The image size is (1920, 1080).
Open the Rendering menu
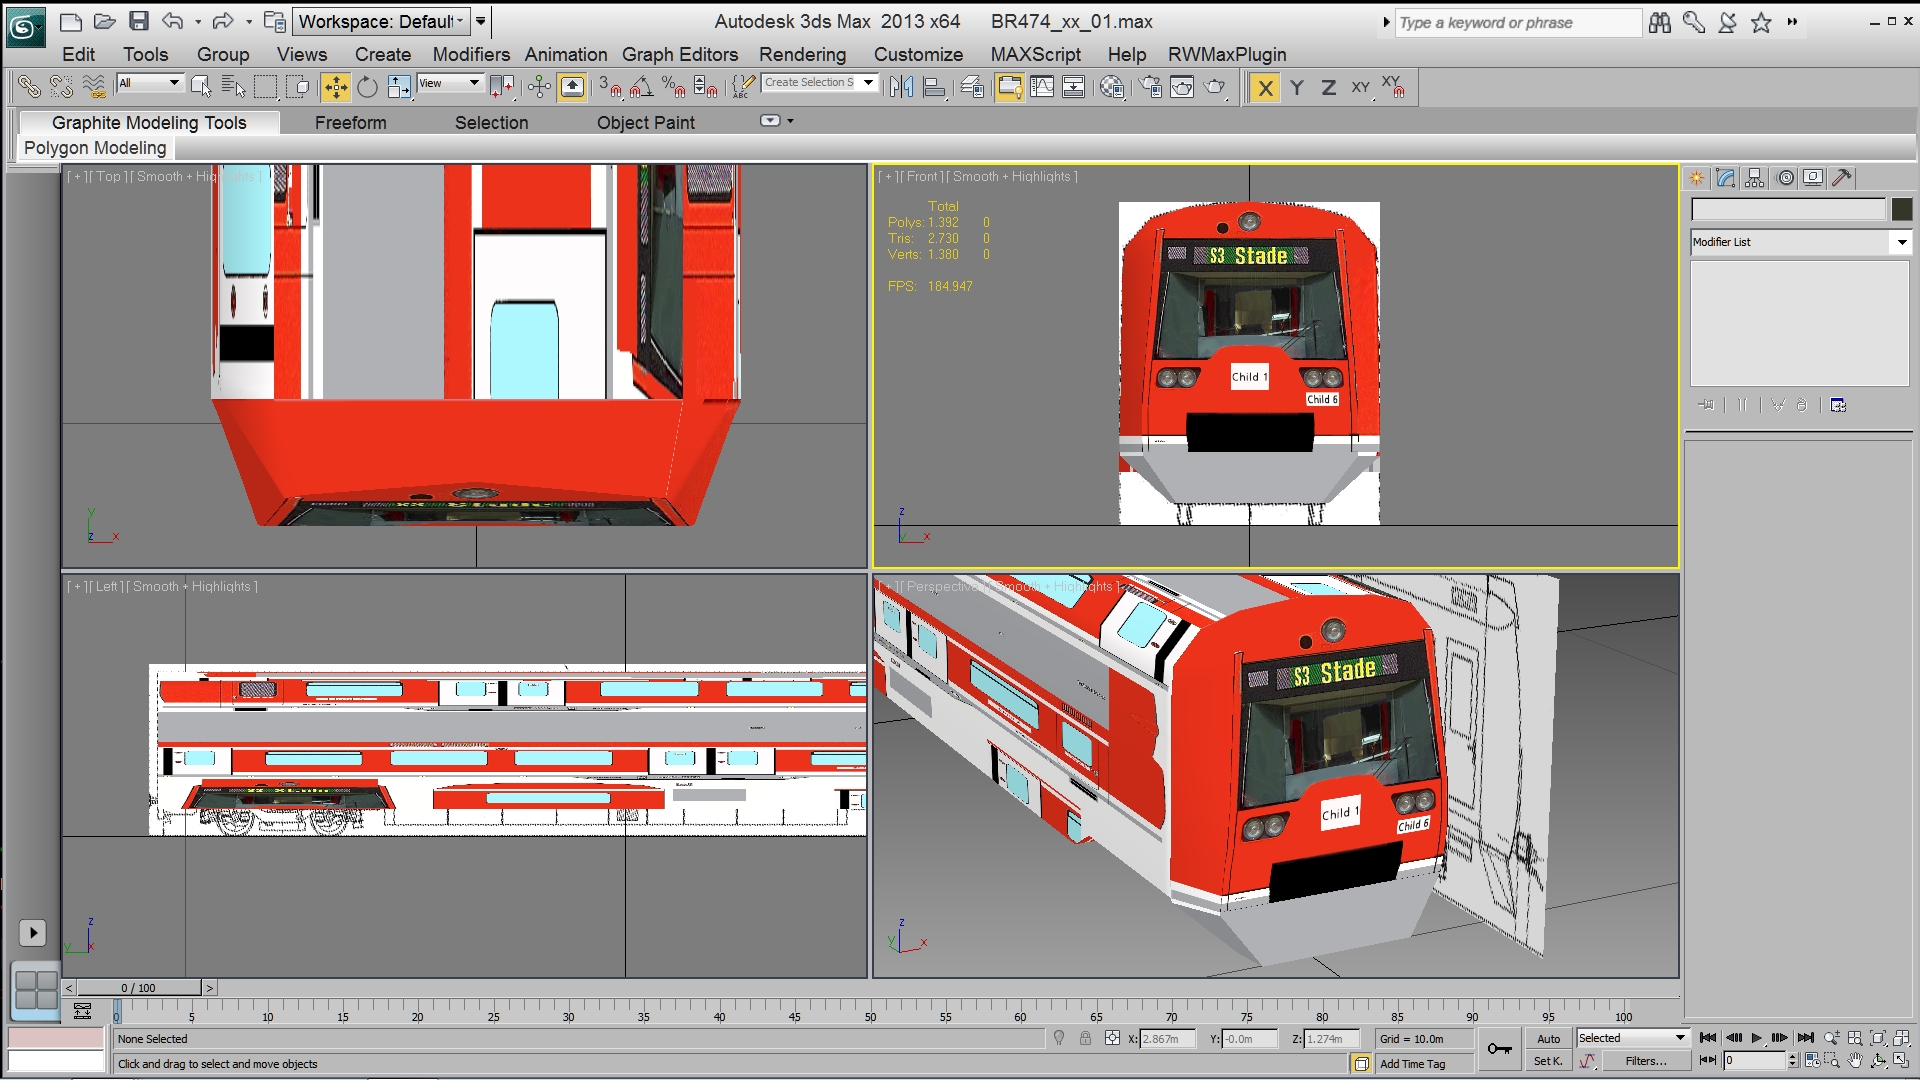click(802, 54)
